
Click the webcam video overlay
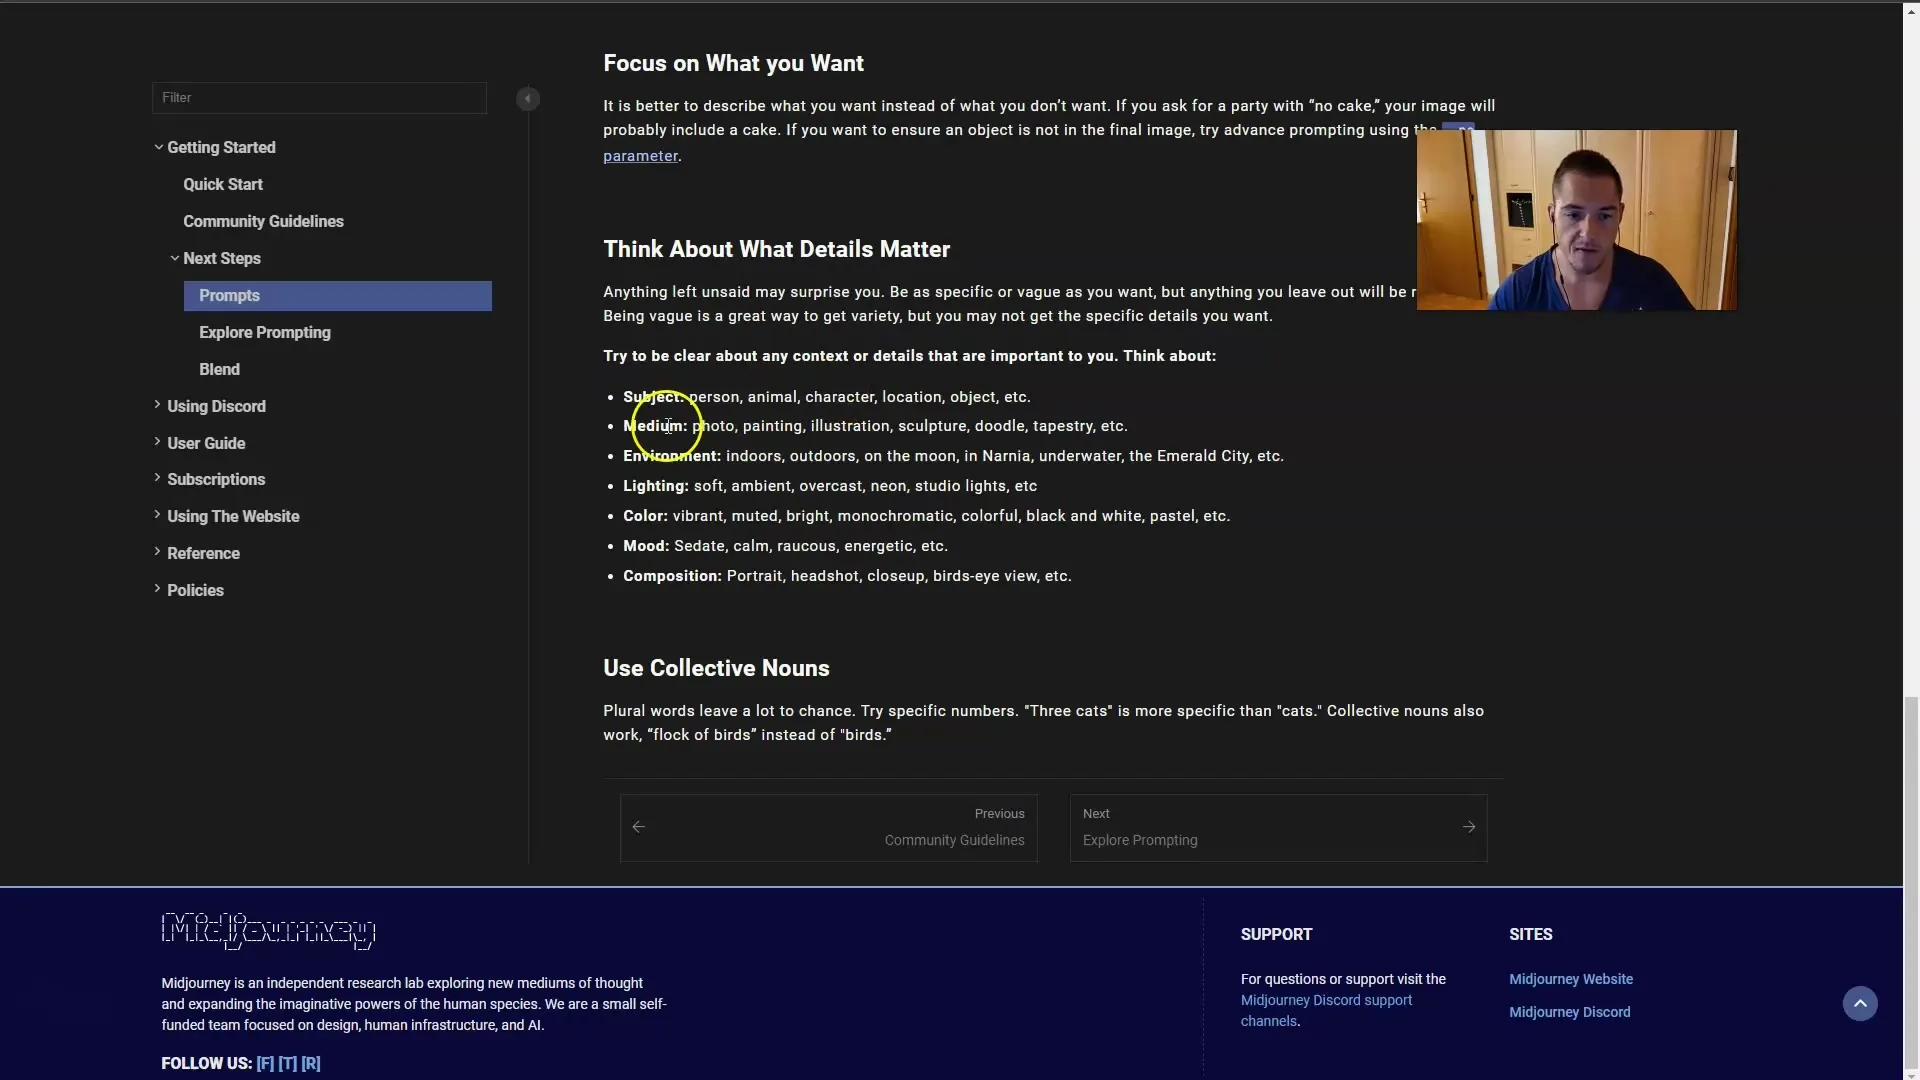coord(1576,220)
